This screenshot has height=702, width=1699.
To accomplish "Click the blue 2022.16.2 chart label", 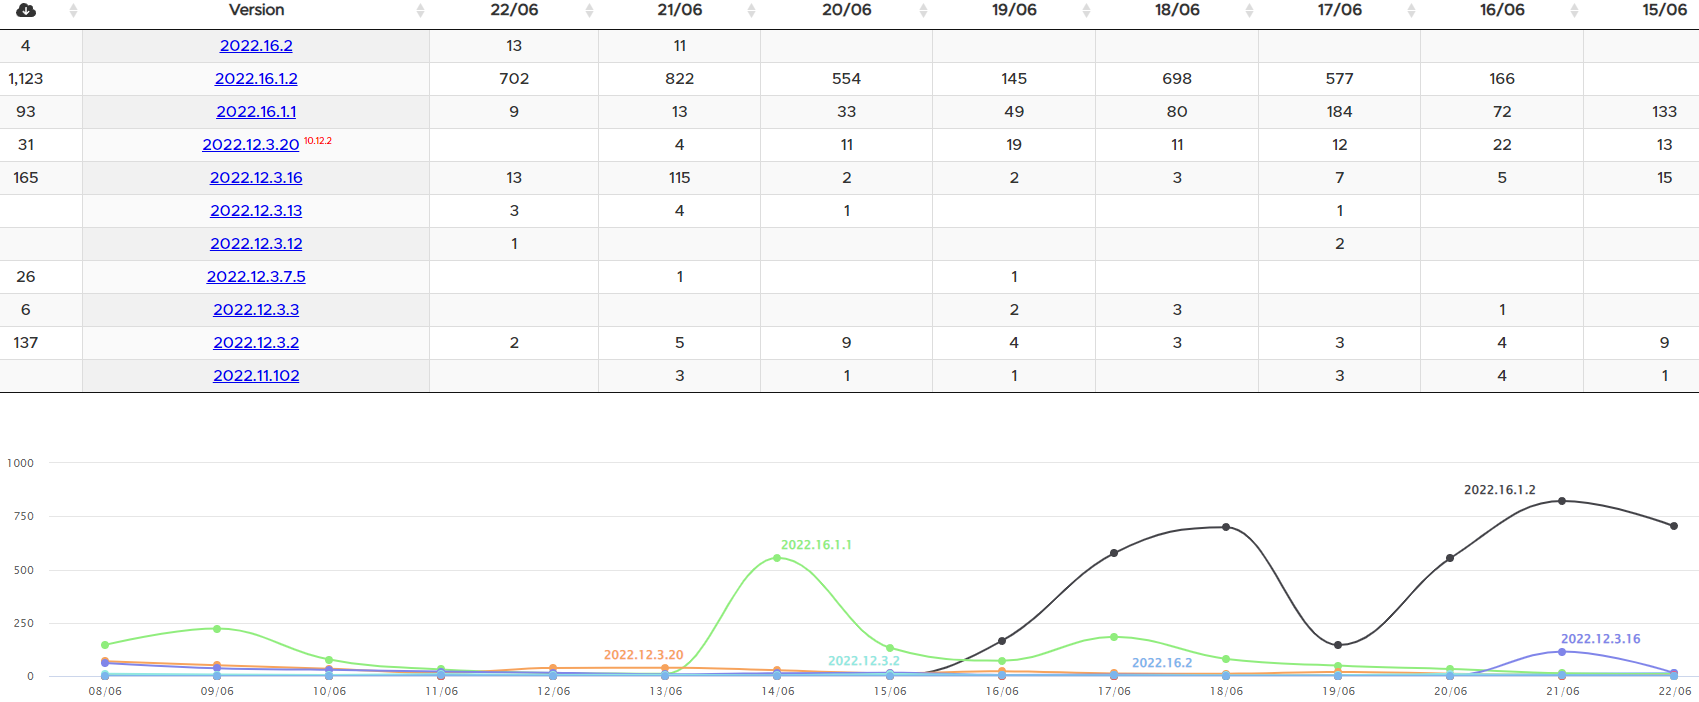I will (x=1162, y=663).
